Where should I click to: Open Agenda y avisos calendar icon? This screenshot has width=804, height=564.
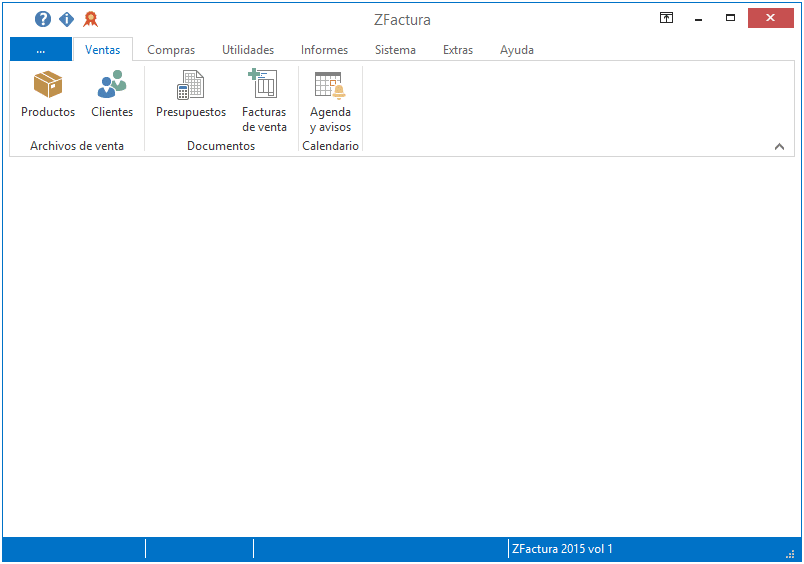tap(330, 85)
